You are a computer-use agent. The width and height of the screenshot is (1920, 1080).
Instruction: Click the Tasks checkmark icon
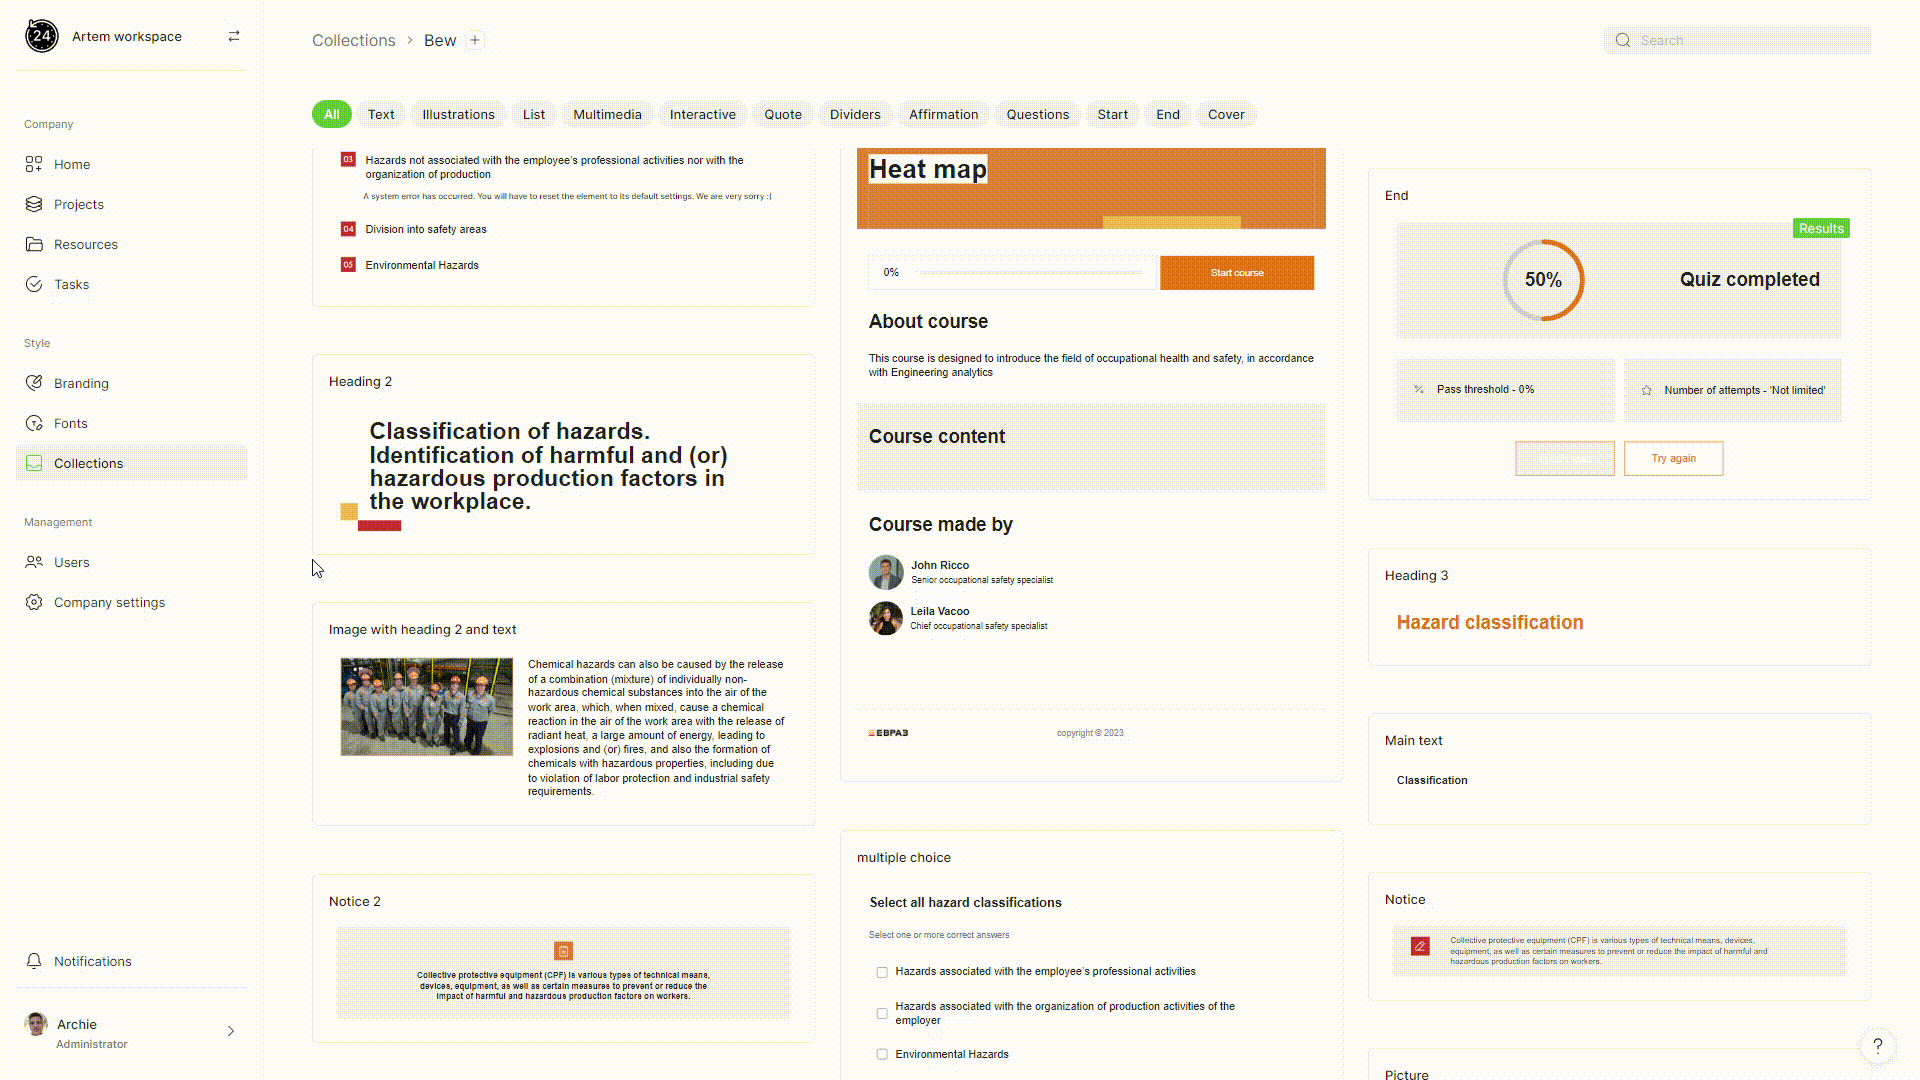pyautogui.click(x=34, y=284)
